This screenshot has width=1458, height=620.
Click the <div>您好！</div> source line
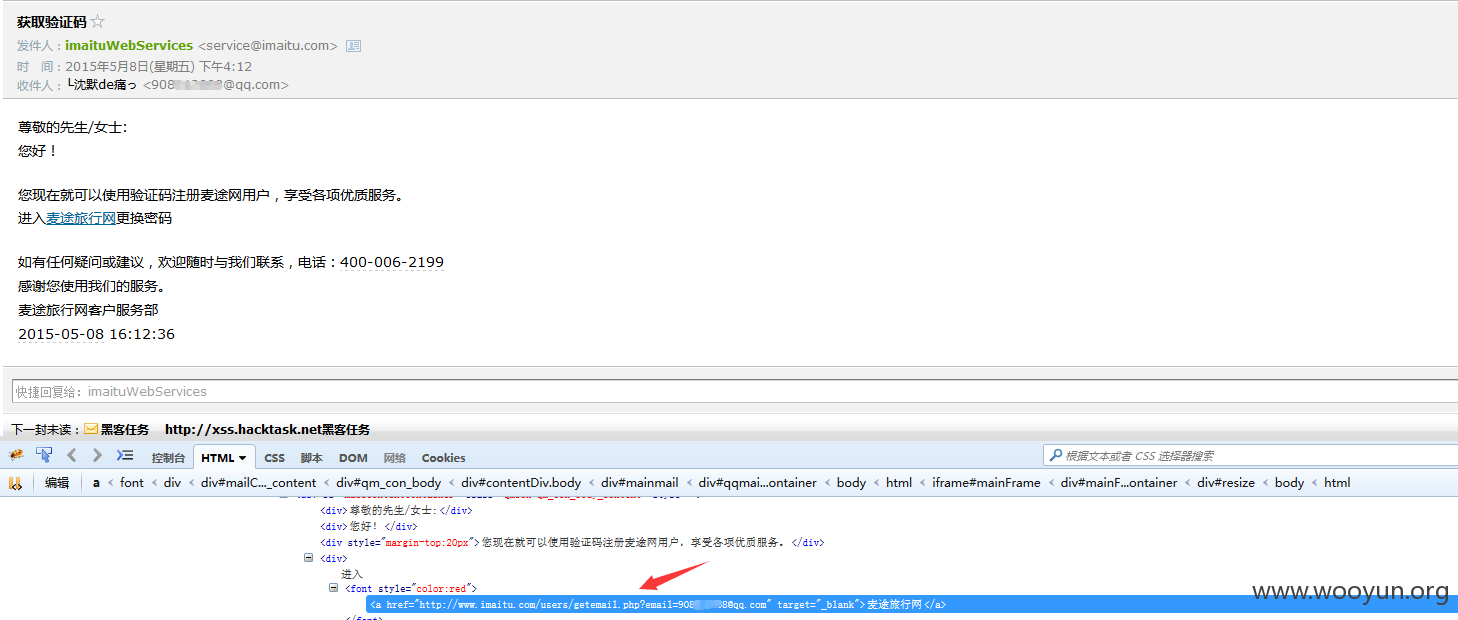coord(367,526)
